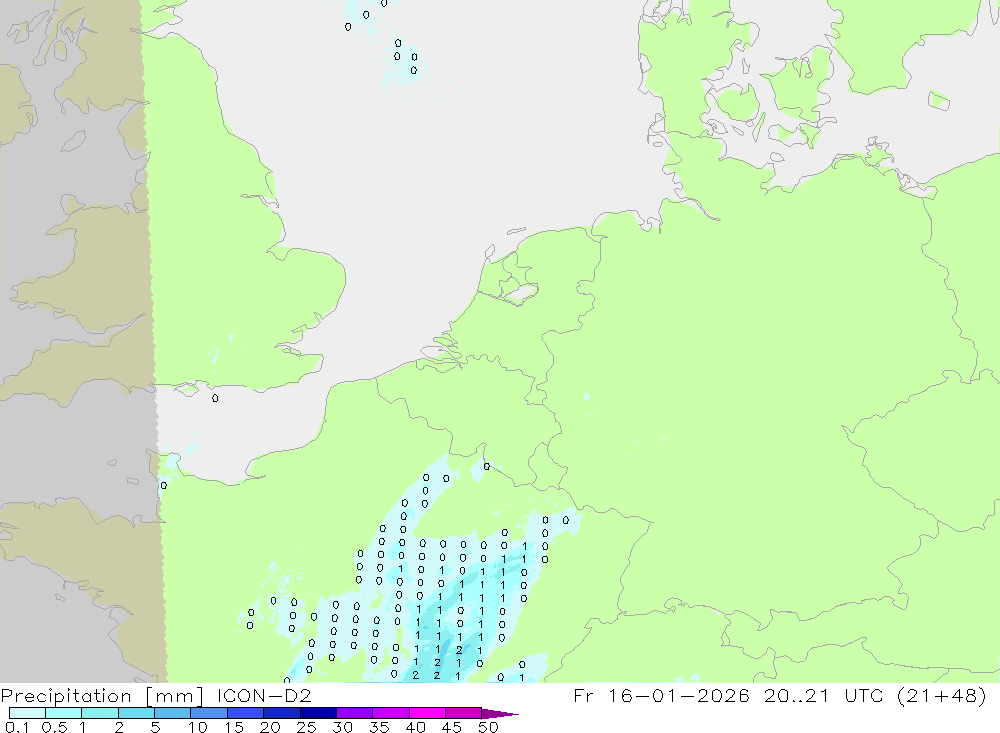1000x733 pixels.
Task: Click the '30' legend scale label
Action: pyautogui.click(x=342, y=727)
